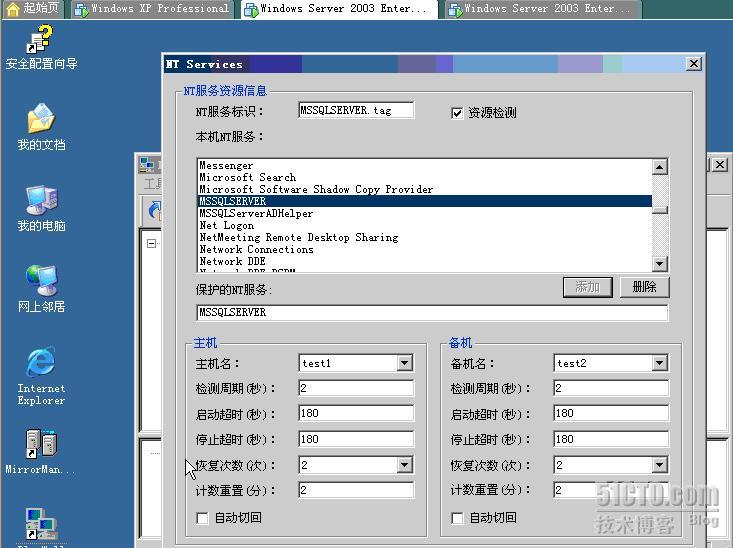The image size is (733, 548).
Task: Click 备机 停止超时 field
Action: (x=611, y=439)
